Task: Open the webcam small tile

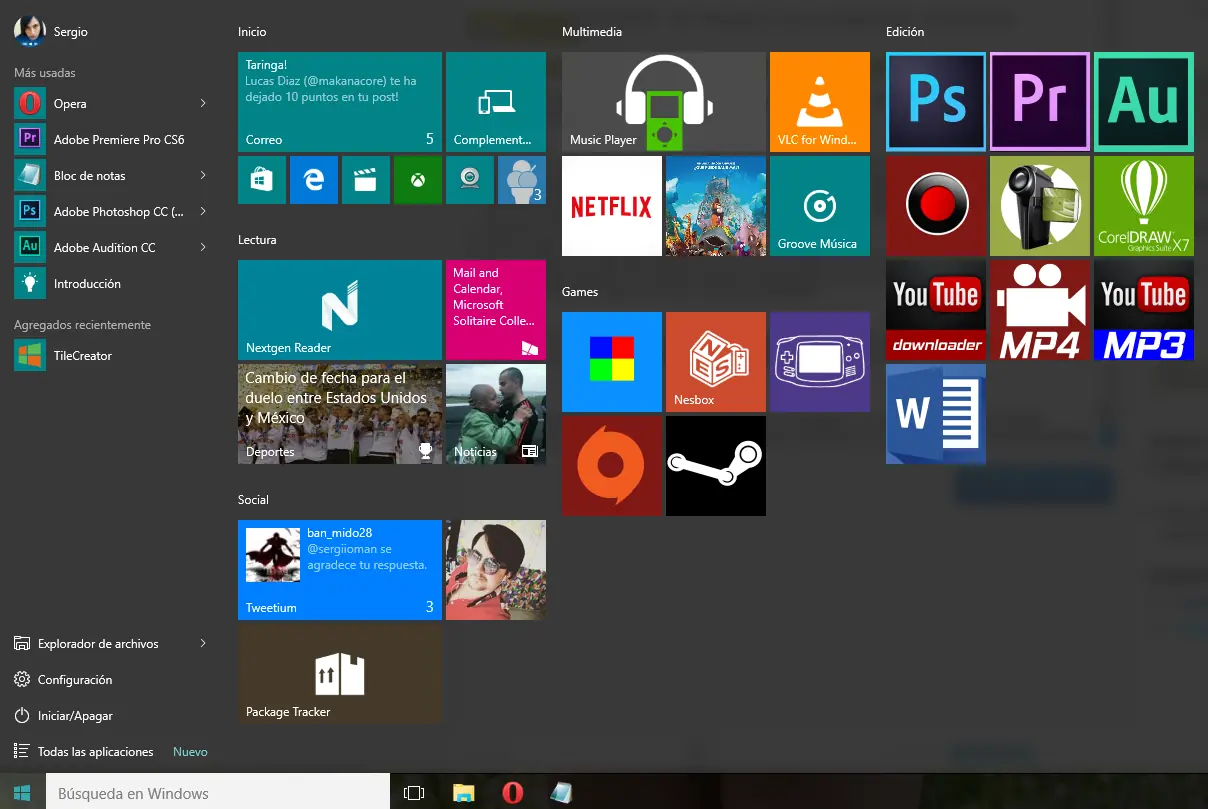Action: coord(470,180)
